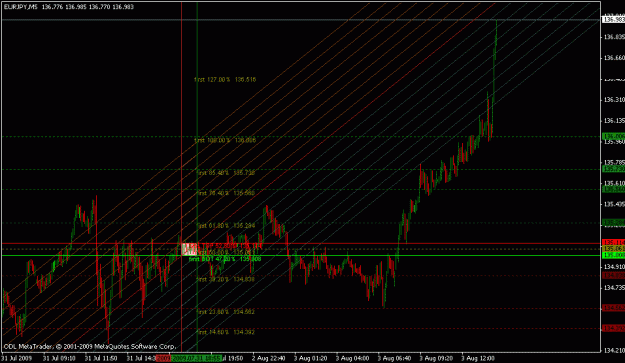Click 136.135 on the price scale
Screen dimensions: 625x363
[x=614, y=120]
